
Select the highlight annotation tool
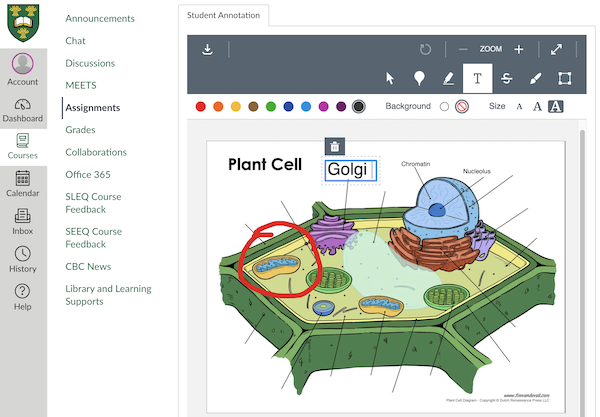(448, 79)
